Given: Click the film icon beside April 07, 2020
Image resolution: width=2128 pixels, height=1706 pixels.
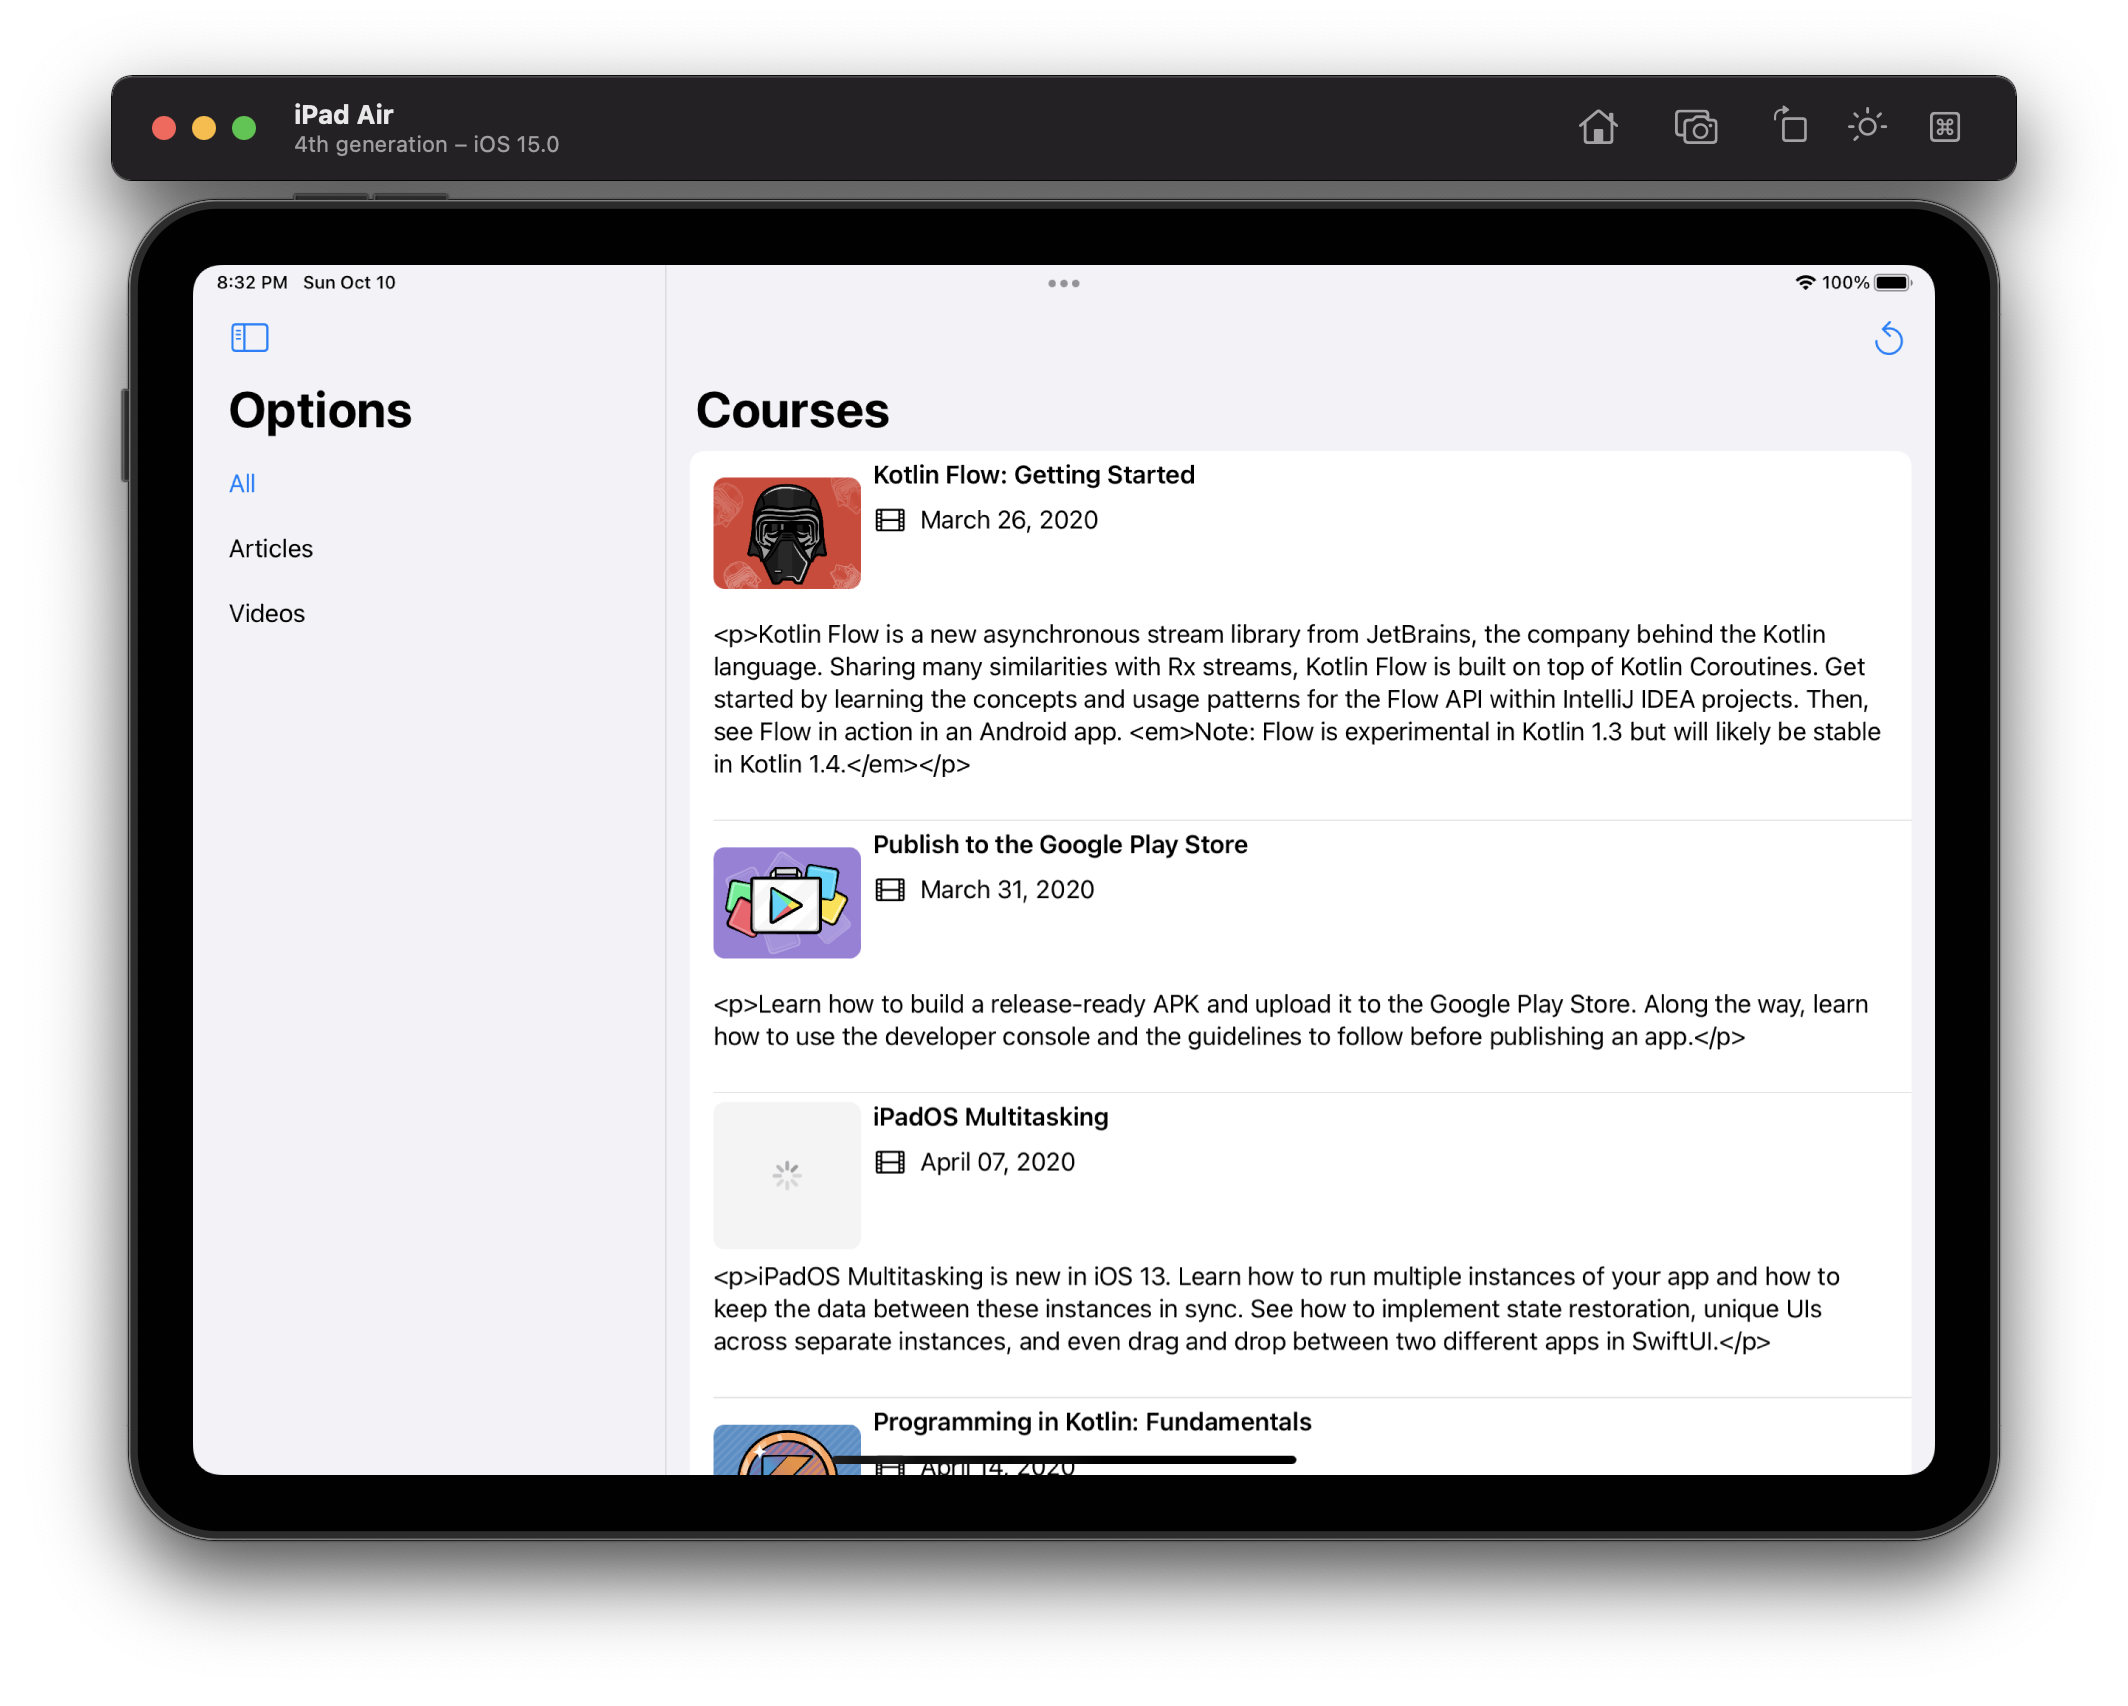Looking at the screenshot, I should (x=889, y=1162).
